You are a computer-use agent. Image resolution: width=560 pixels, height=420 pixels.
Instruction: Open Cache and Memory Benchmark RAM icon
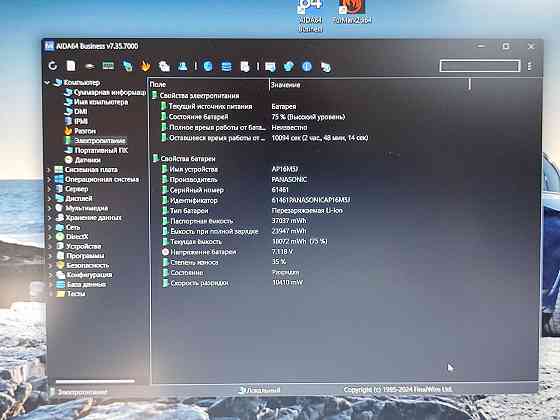coord(108,66)
